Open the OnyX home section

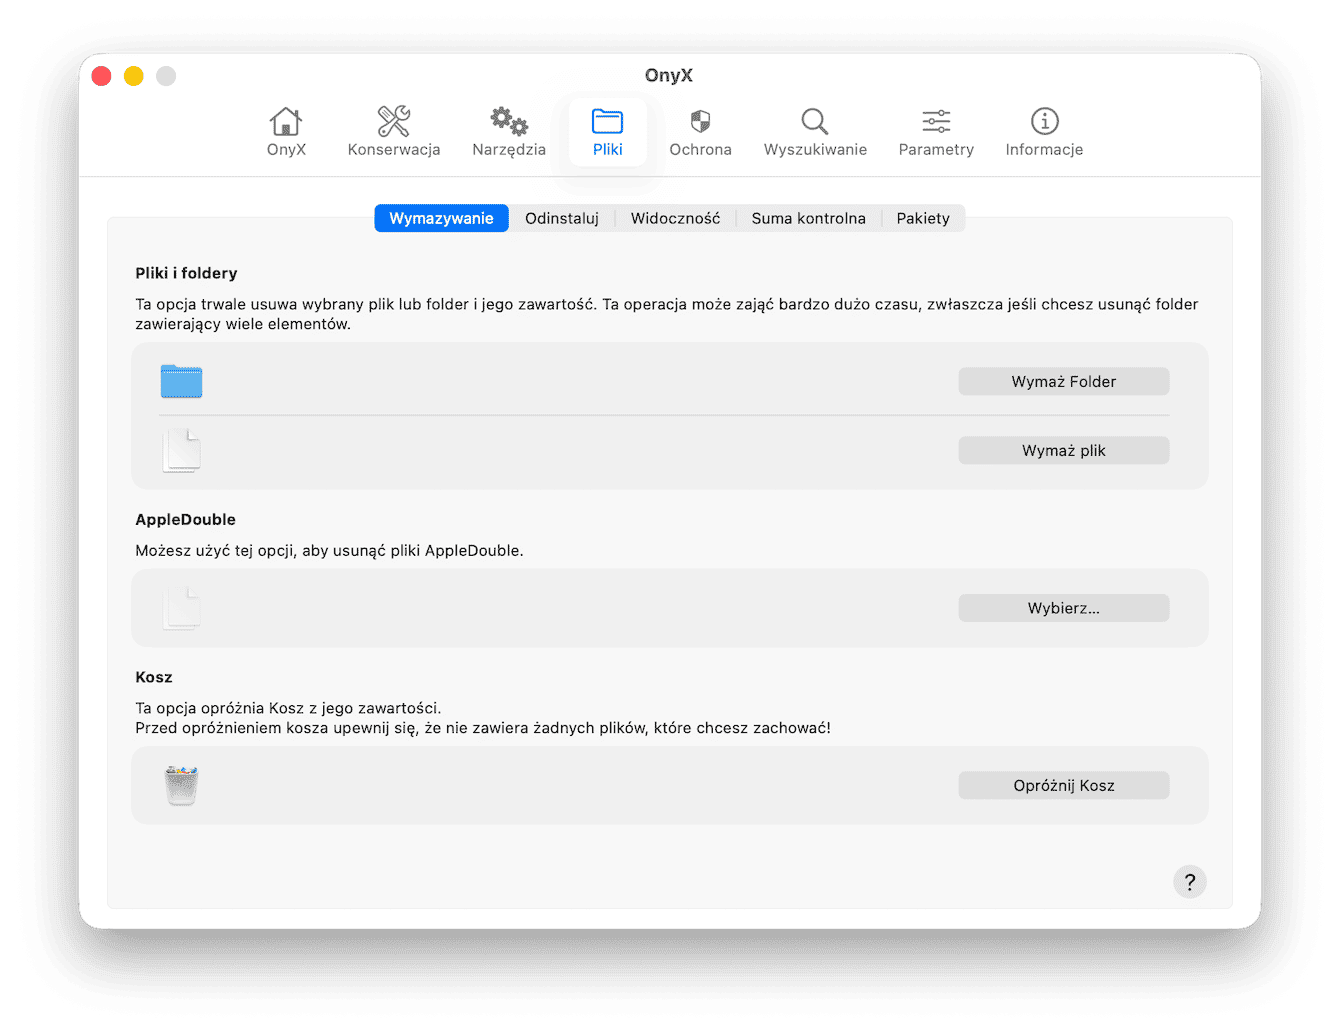[286, 132]
